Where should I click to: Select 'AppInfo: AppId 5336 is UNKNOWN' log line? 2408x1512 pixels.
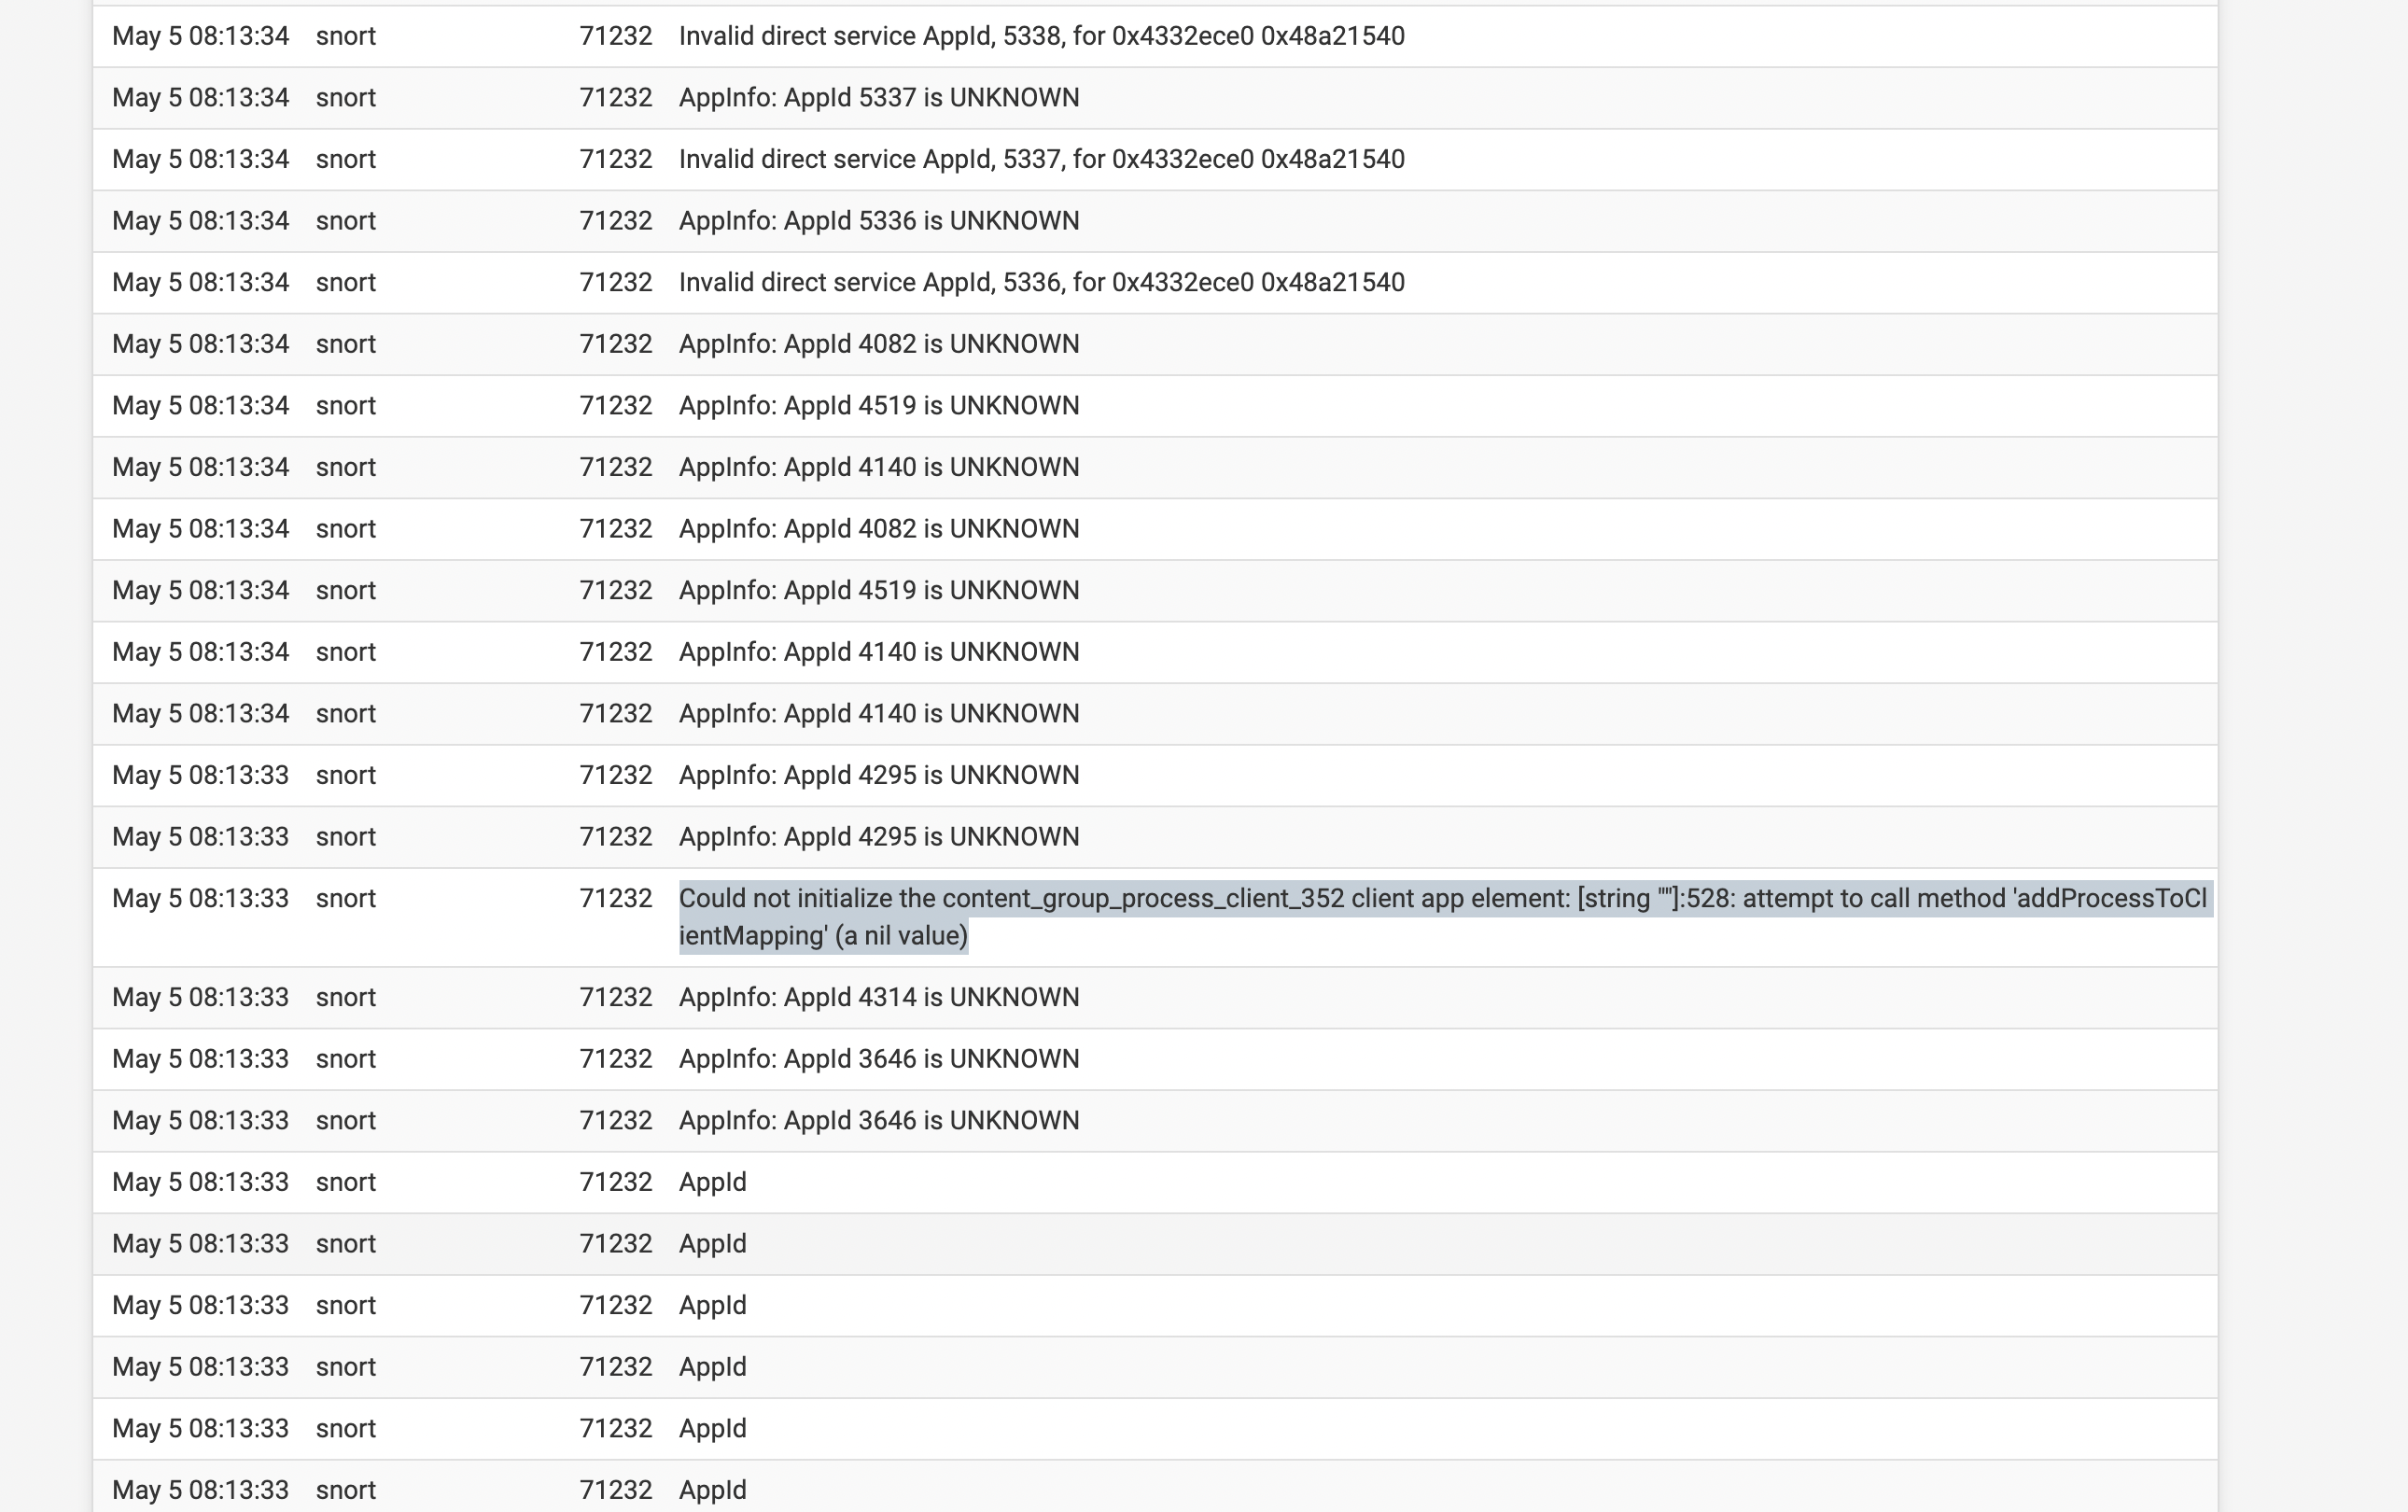(x=878, y=221)
